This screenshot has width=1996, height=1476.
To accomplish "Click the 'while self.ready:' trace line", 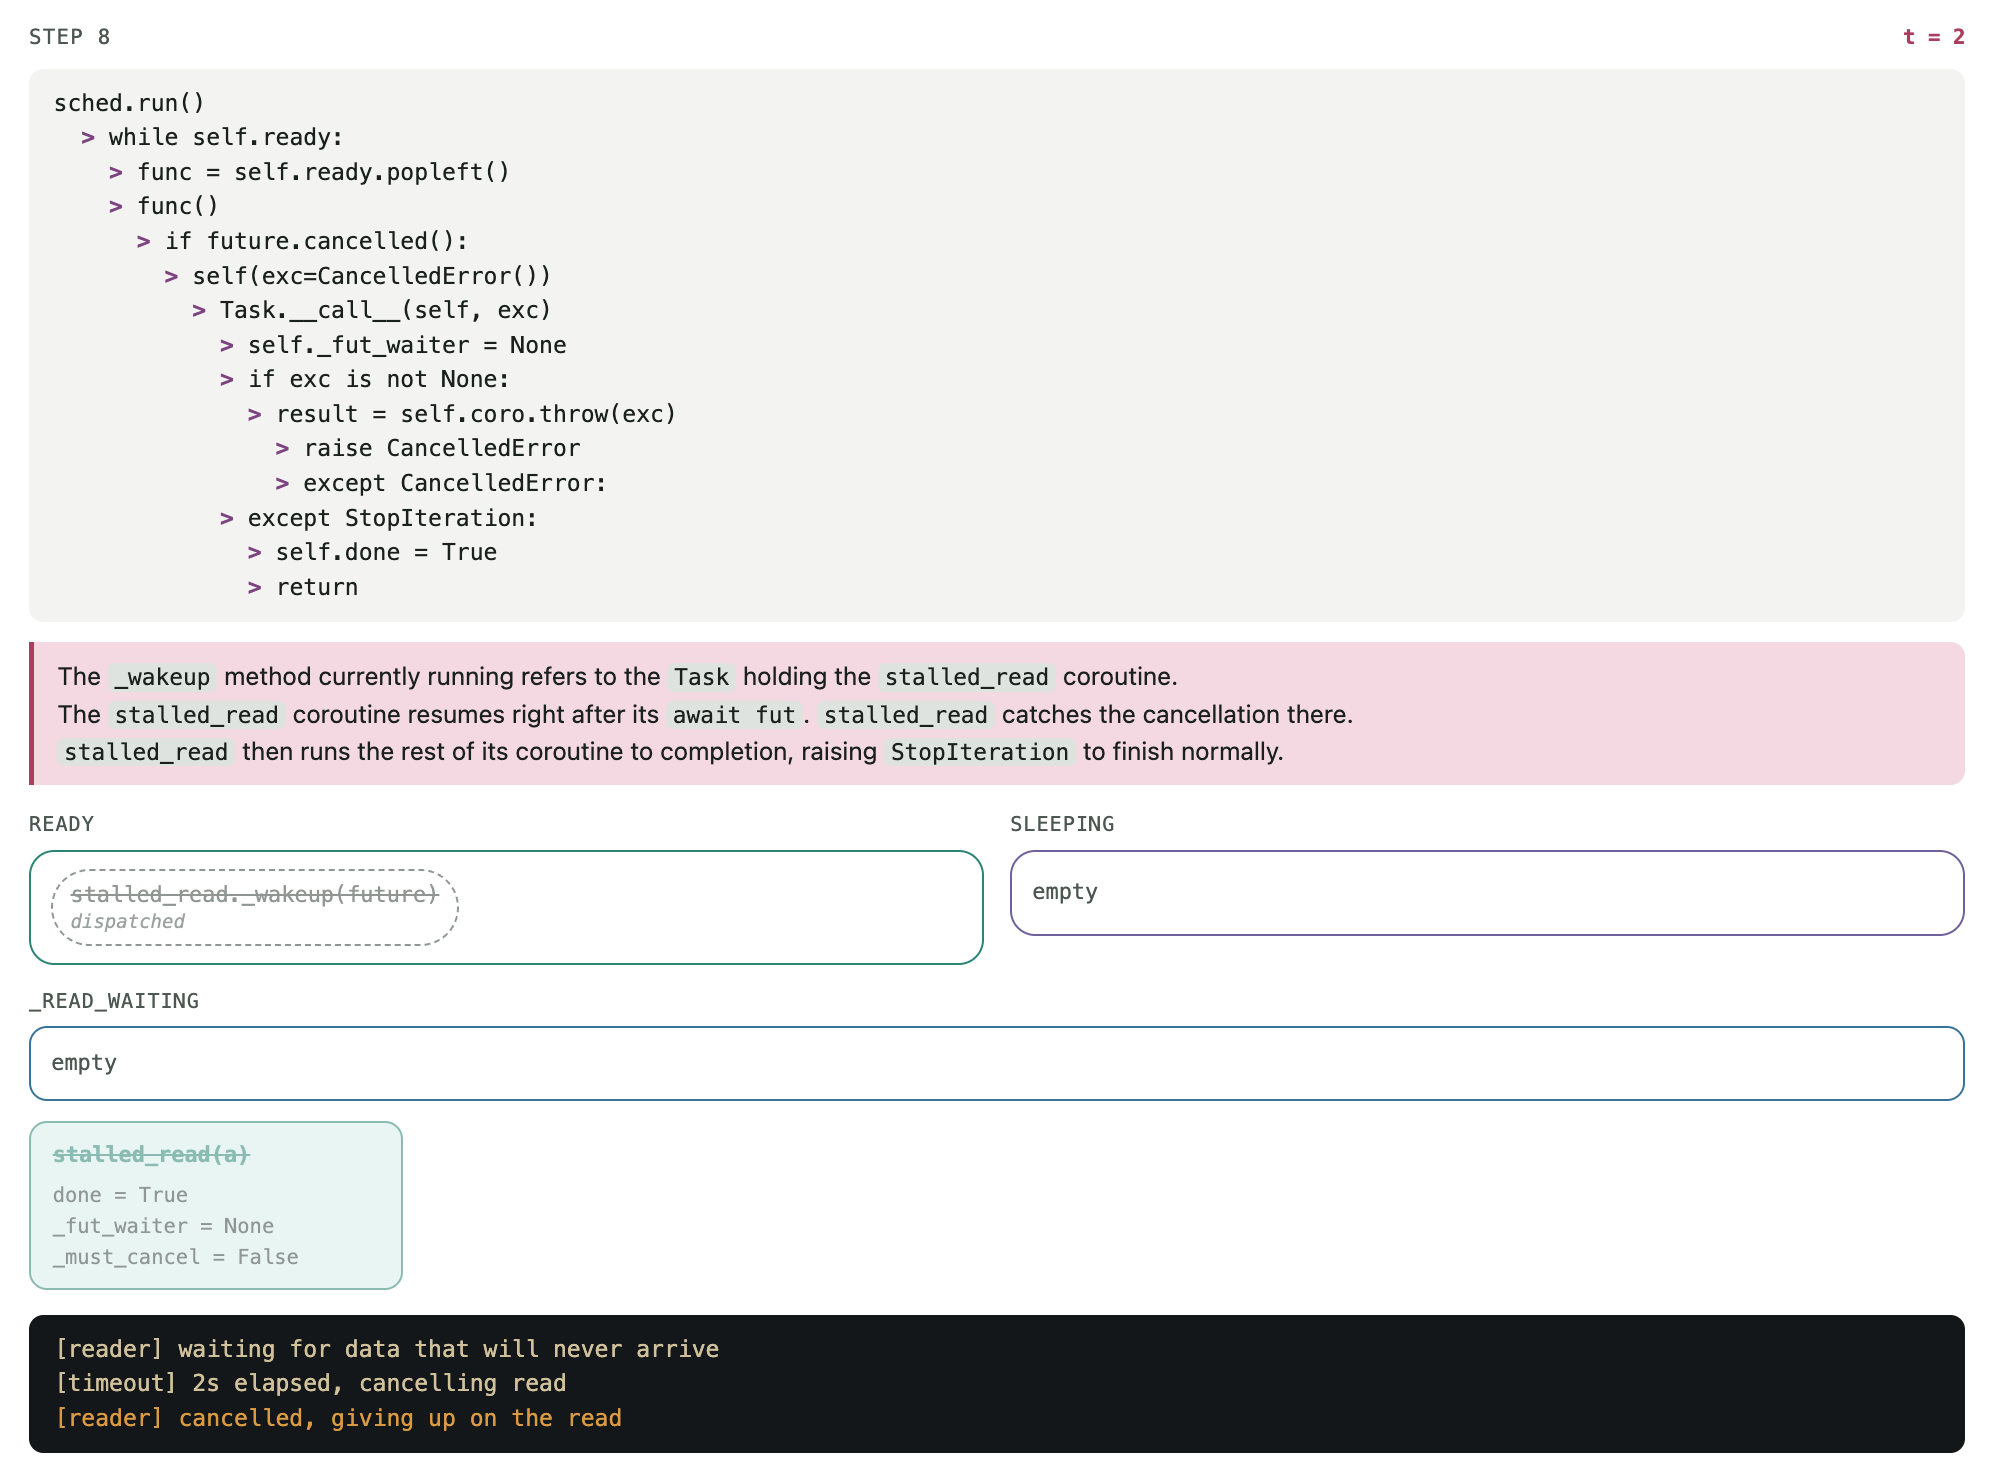I will [x=225, y=137].
